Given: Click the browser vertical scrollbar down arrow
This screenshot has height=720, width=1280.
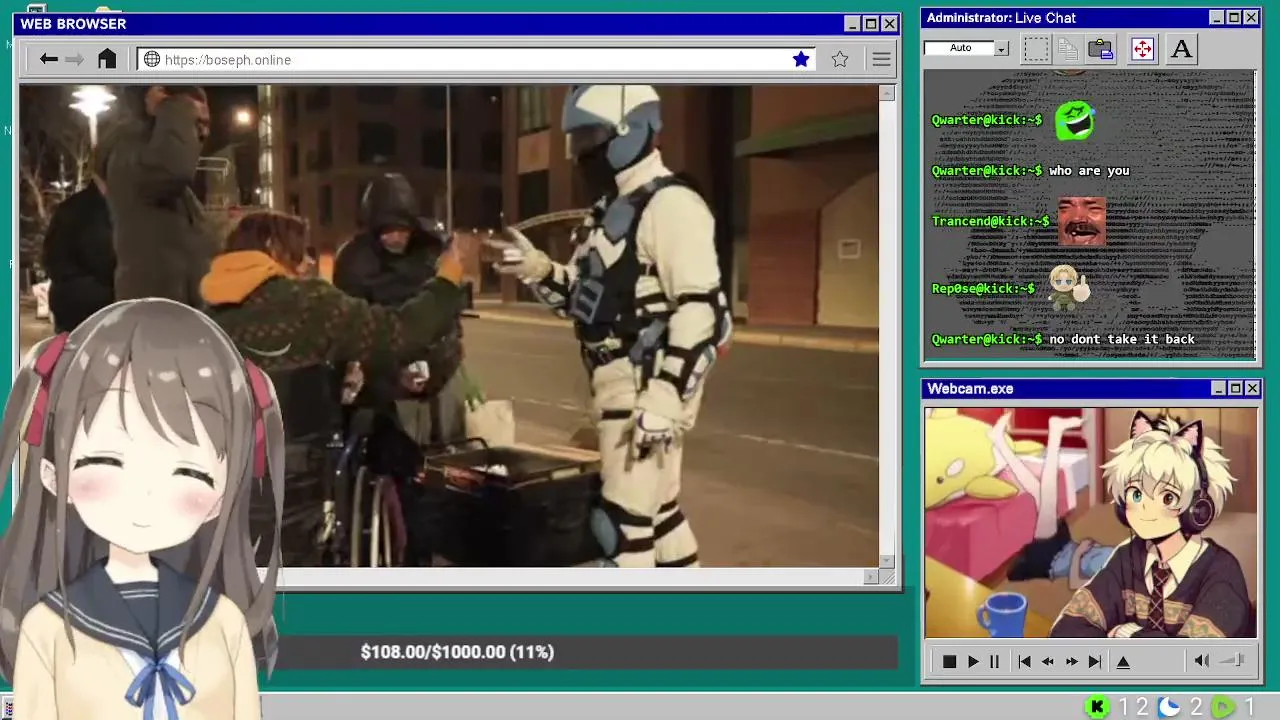Looking at the screenshot, I should point(887,561).
